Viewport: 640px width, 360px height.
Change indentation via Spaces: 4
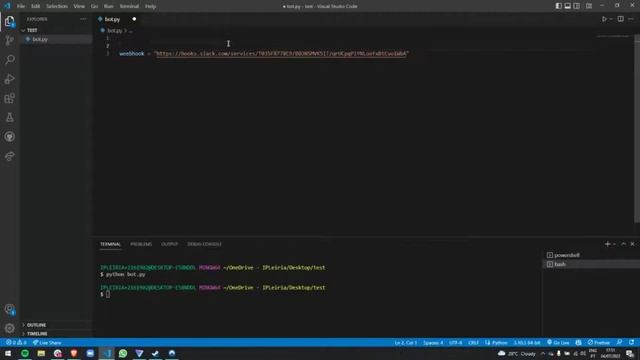[x=433, y=342]
